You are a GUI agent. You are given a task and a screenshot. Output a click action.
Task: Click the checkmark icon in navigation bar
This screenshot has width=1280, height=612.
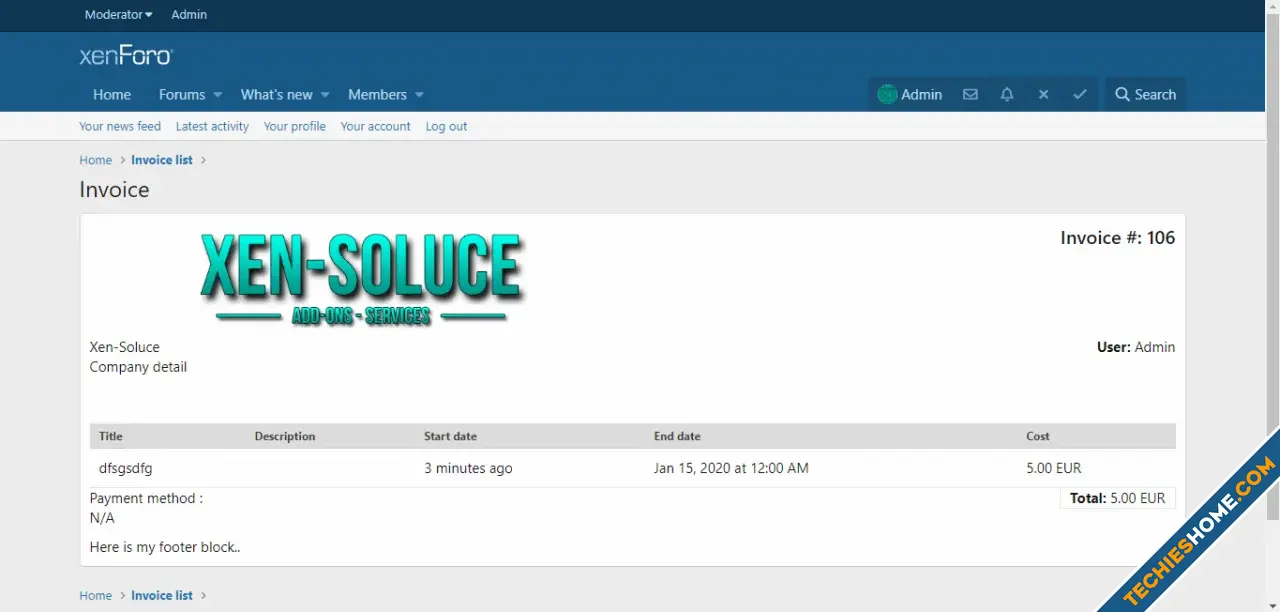[1080, 95]
